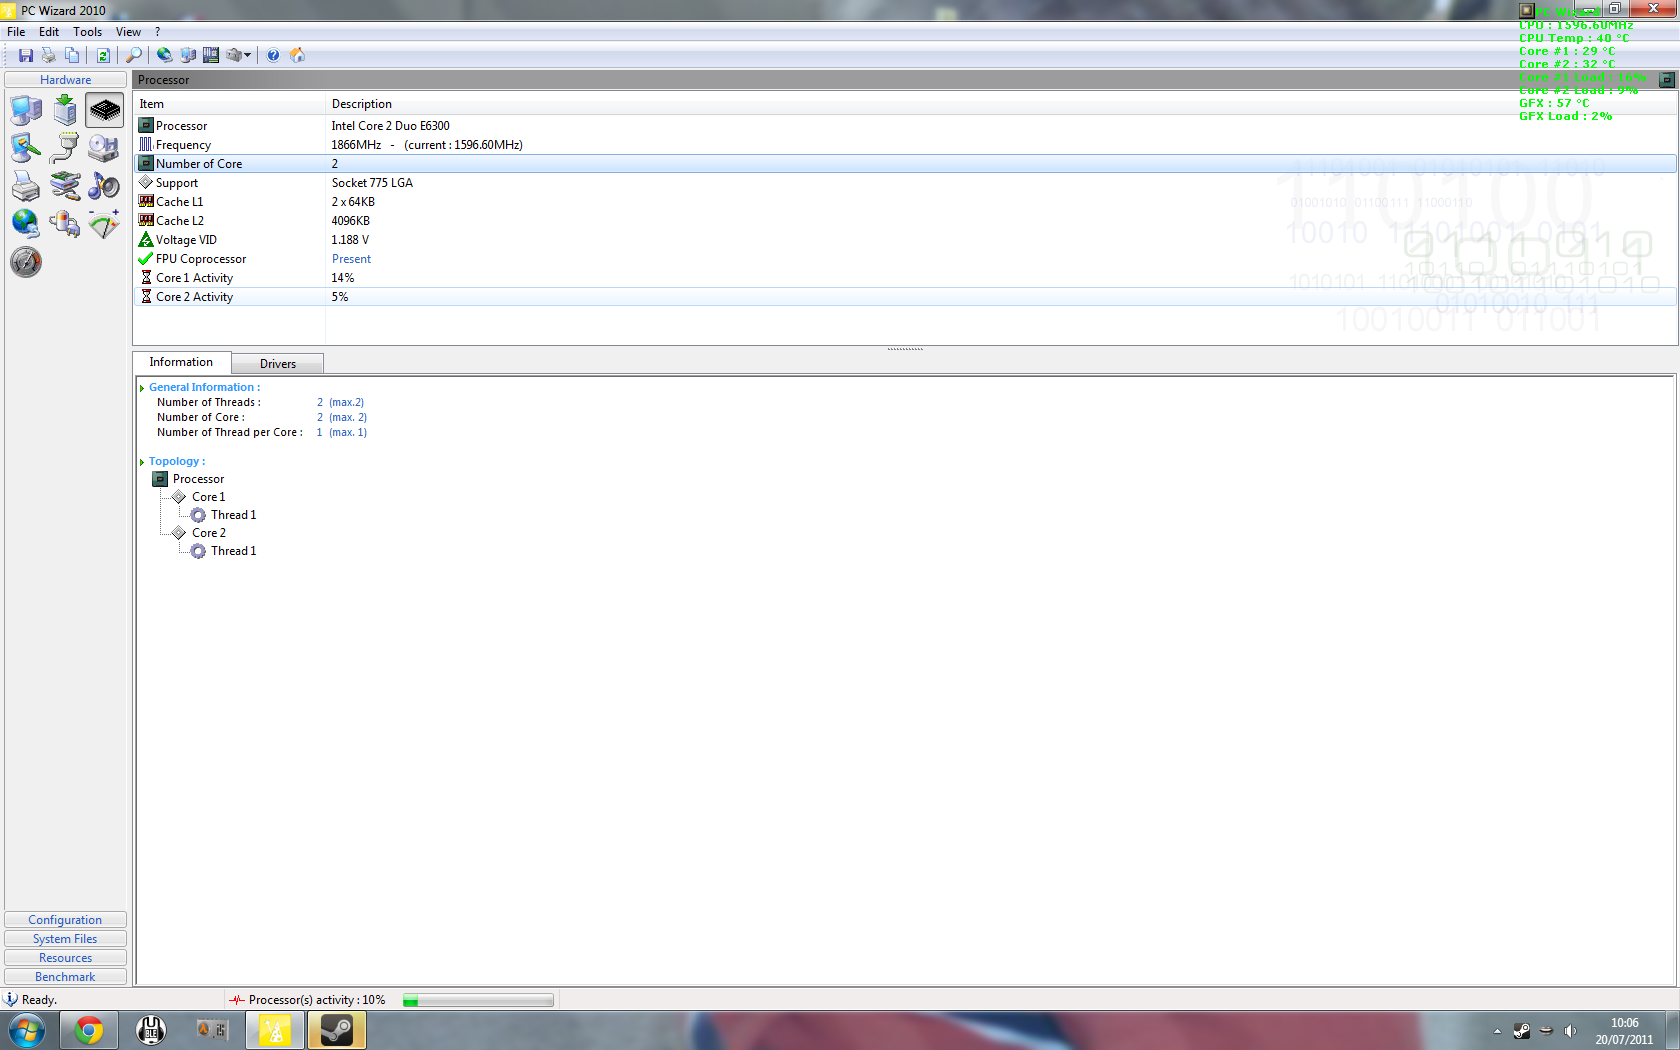Select the round speedometer gauge icon

click(26, 262)
